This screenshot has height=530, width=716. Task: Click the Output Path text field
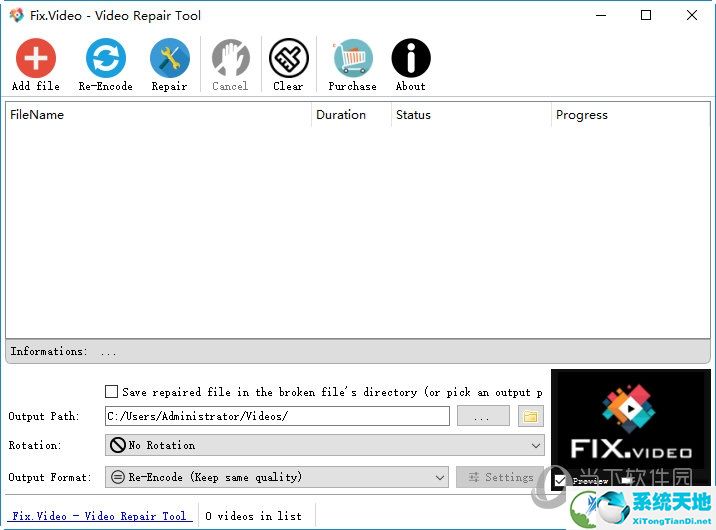coord(277,416)
